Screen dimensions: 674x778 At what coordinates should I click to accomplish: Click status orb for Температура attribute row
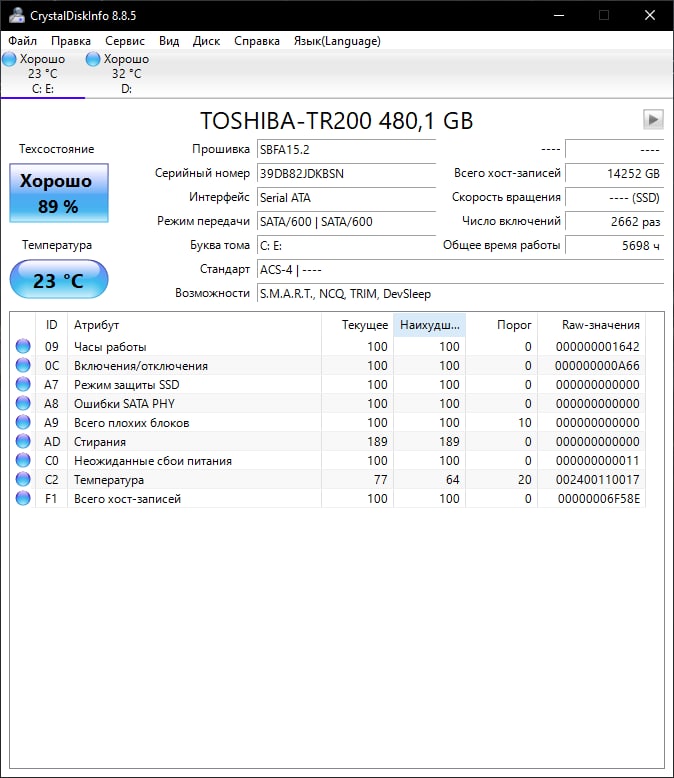click(x=23, y=480)
